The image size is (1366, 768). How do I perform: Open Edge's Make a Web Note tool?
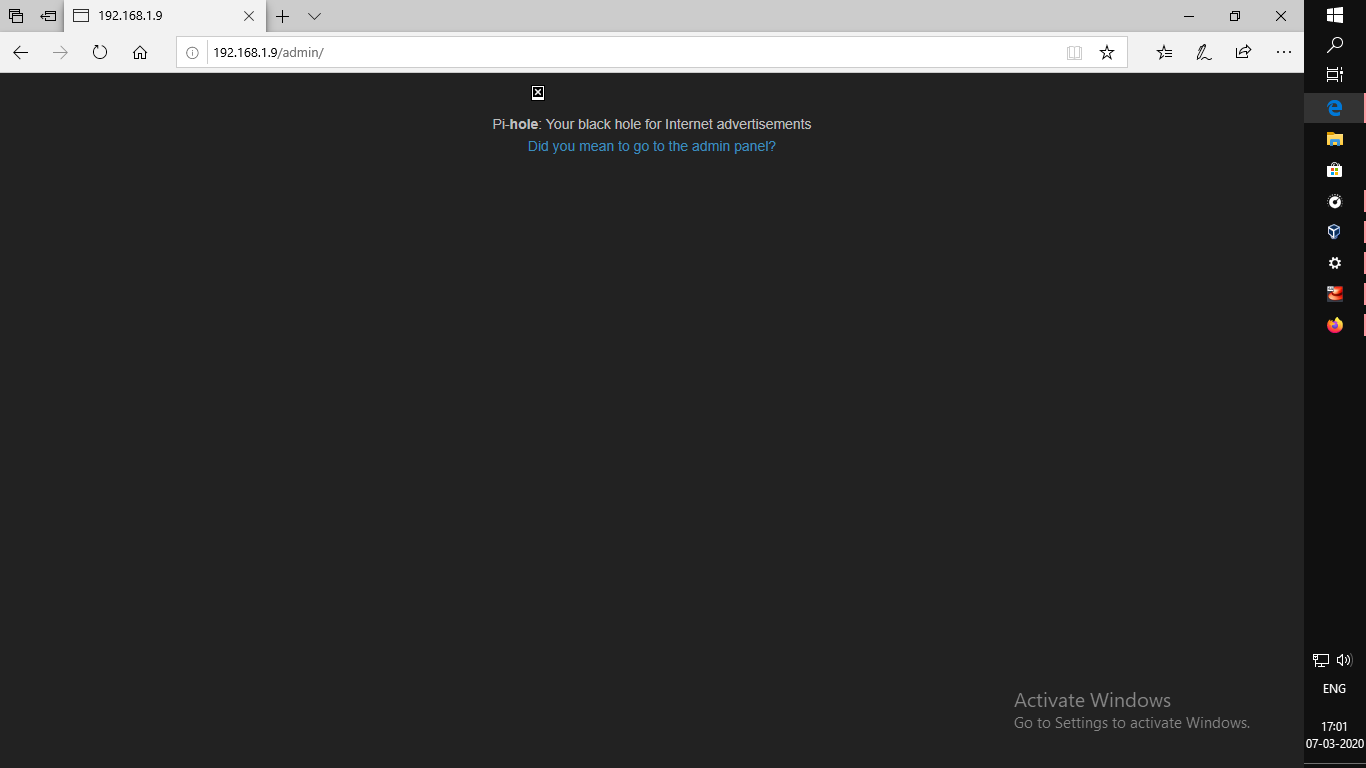tap(1203, 52)
